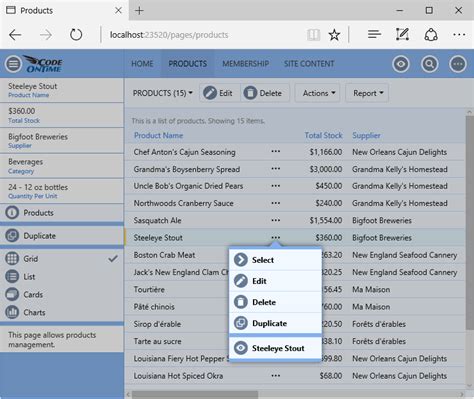Sort by the Total Stock column header
The width and height of the screenshot is (474, 399).
coord(323,135)
